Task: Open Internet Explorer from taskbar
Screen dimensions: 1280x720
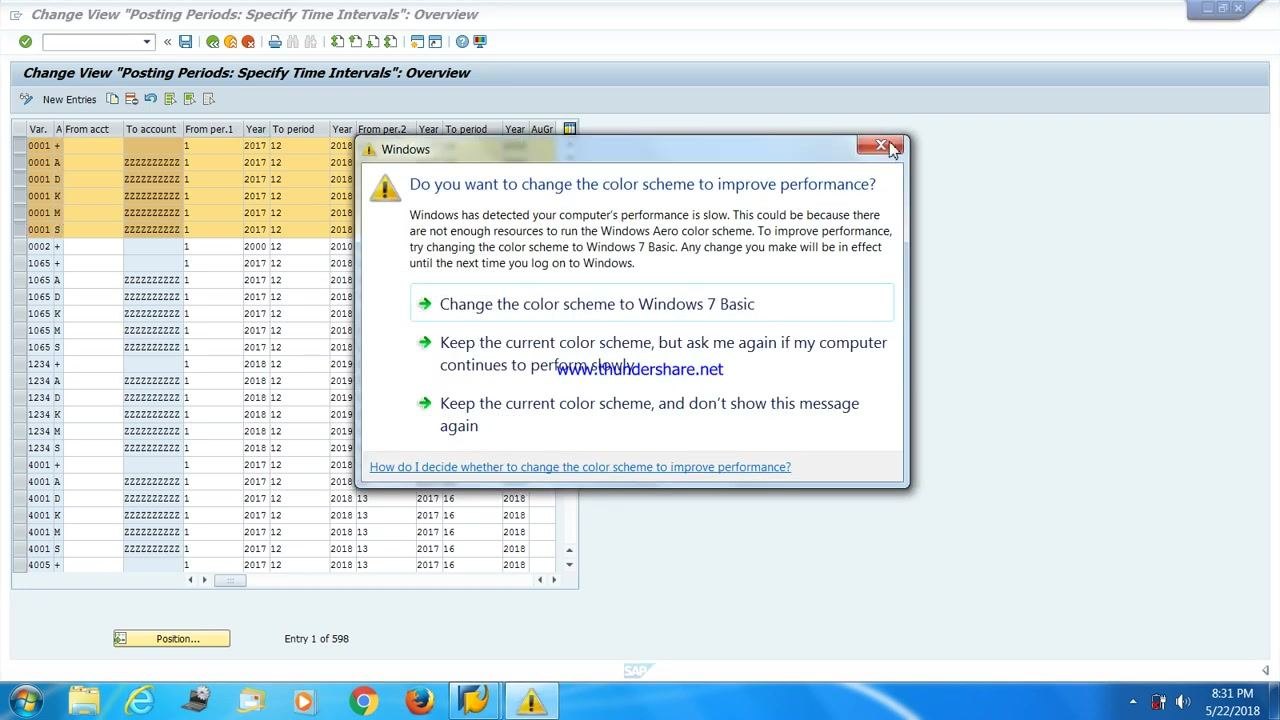Action: tap(139, 701)
